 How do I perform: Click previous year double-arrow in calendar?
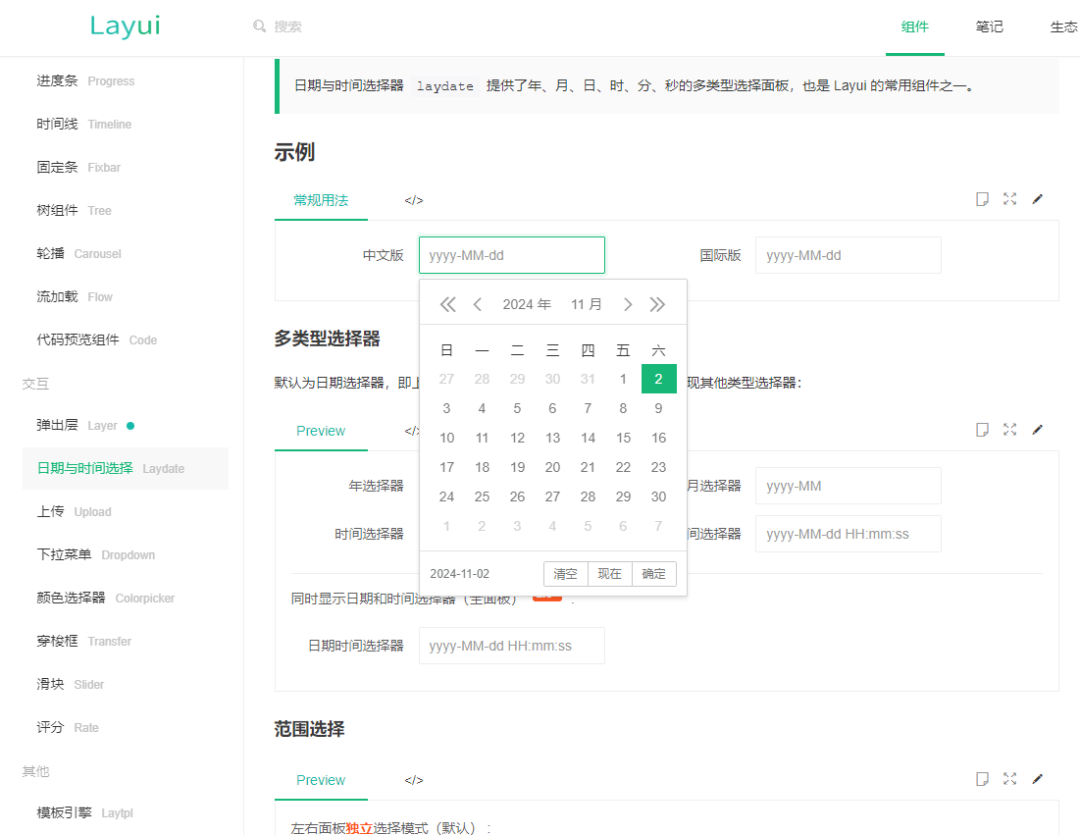(x=447, y=304)
